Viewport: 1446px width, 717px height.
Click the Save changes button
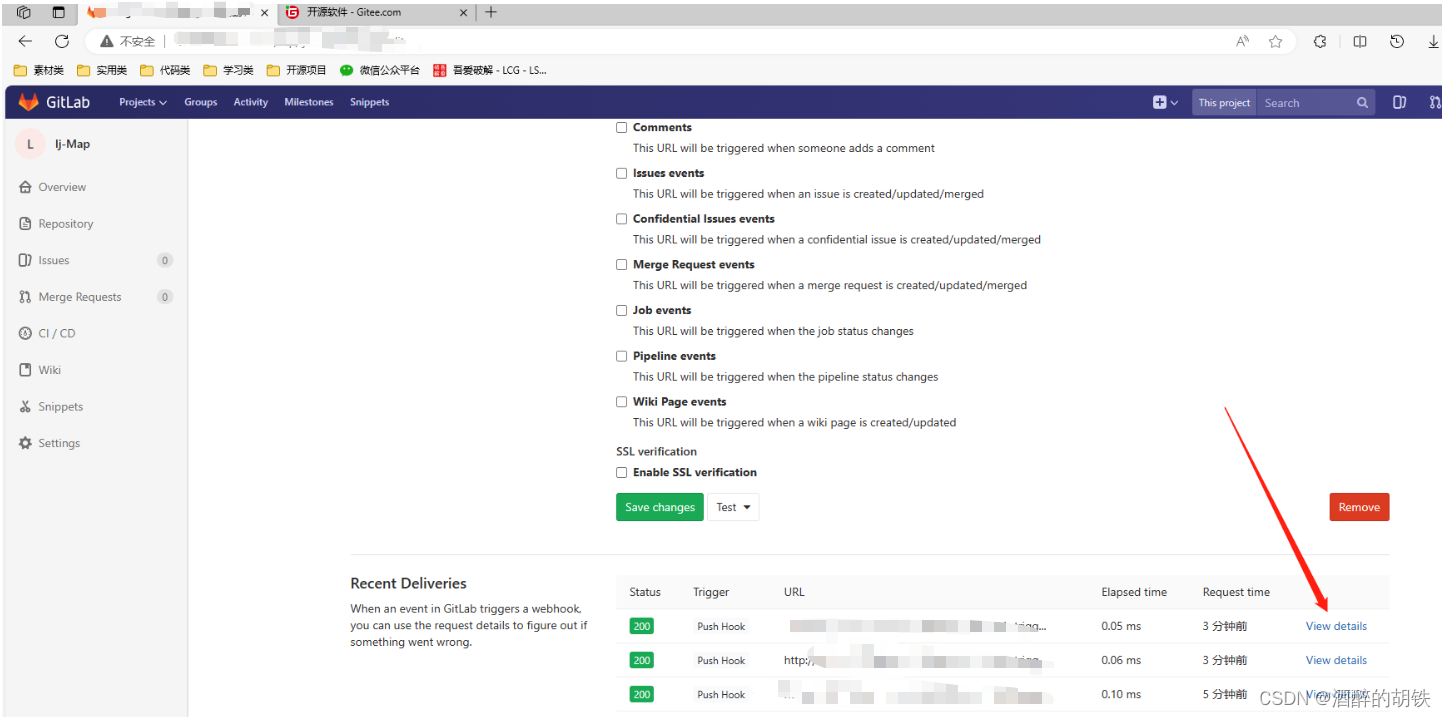pyautogui.click(x=660, y=507)
